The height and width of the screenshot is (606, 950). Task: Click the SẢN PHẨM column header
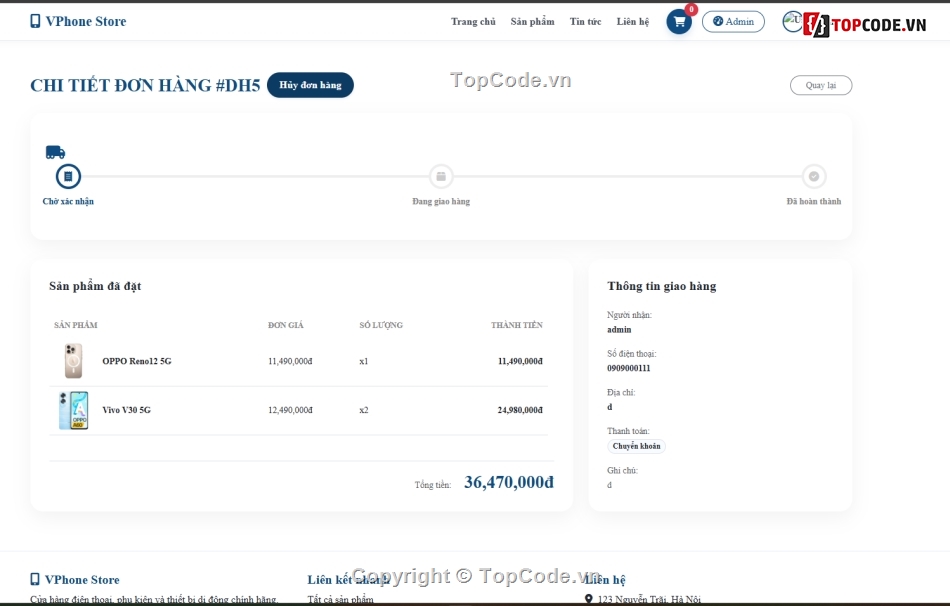(76, 325)
